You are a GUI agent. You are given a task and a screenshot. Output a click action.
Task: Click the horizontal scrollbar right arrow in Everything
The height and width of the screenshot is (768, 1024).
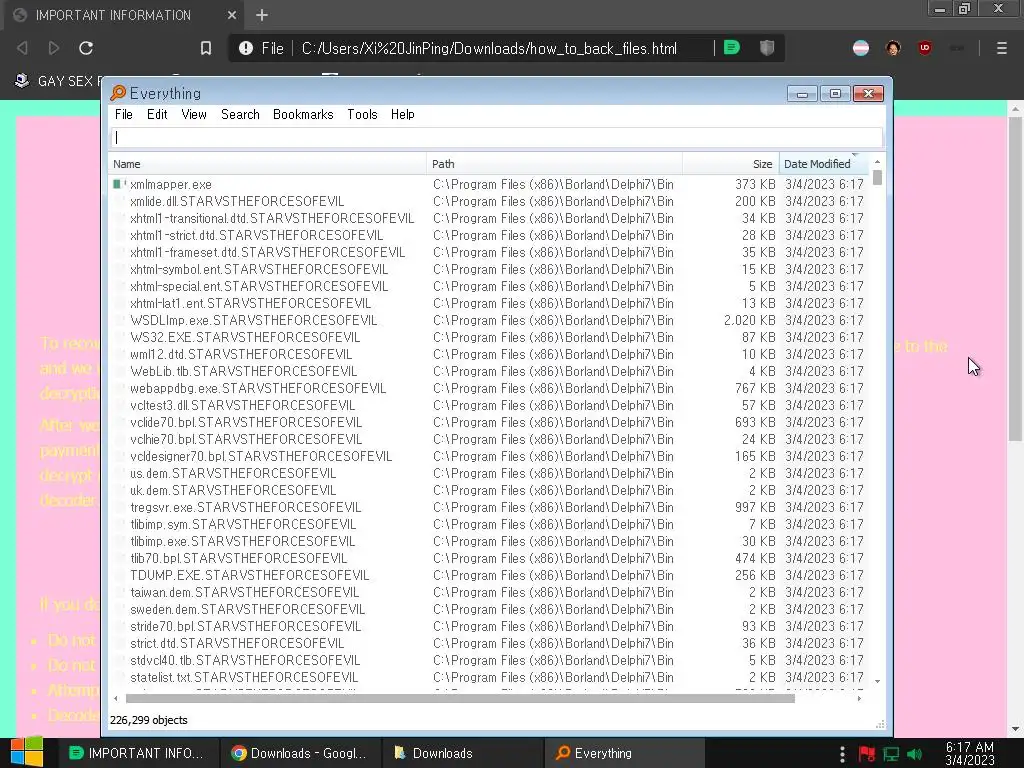click(x=859, y=698)
